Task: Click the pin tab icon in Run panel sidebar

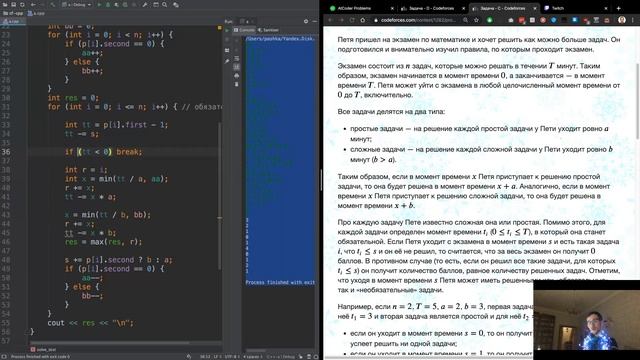Action: [227, 61]
